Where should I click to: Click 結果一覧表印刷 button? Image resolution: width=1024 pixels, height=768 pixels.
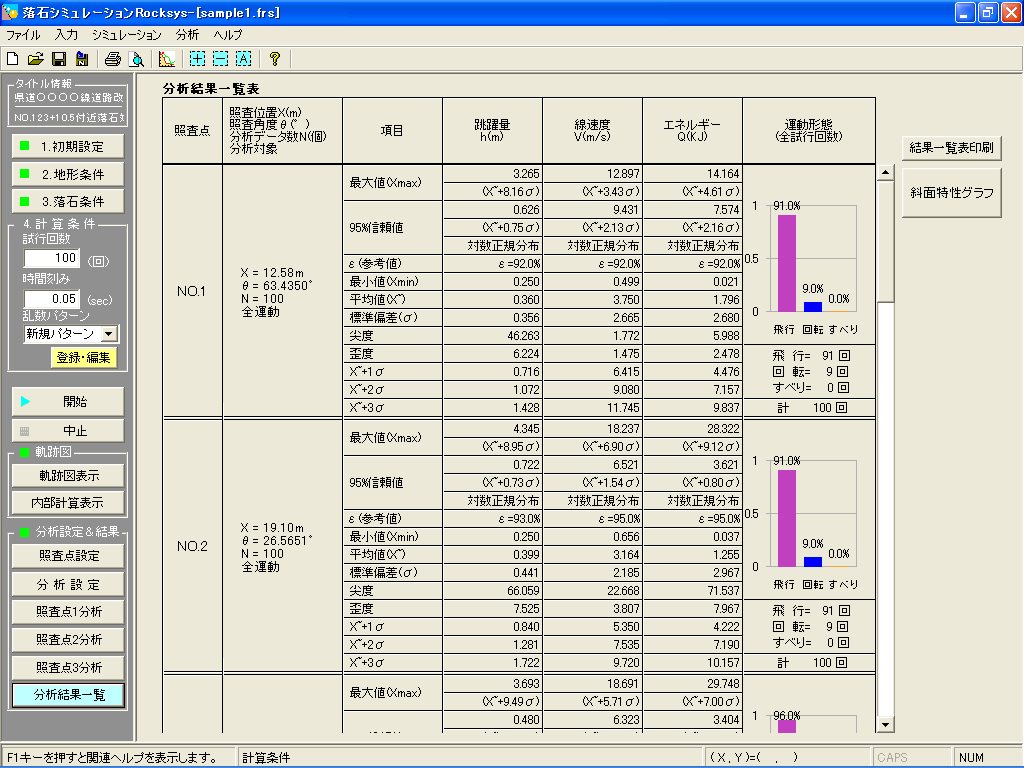point(952,148)
